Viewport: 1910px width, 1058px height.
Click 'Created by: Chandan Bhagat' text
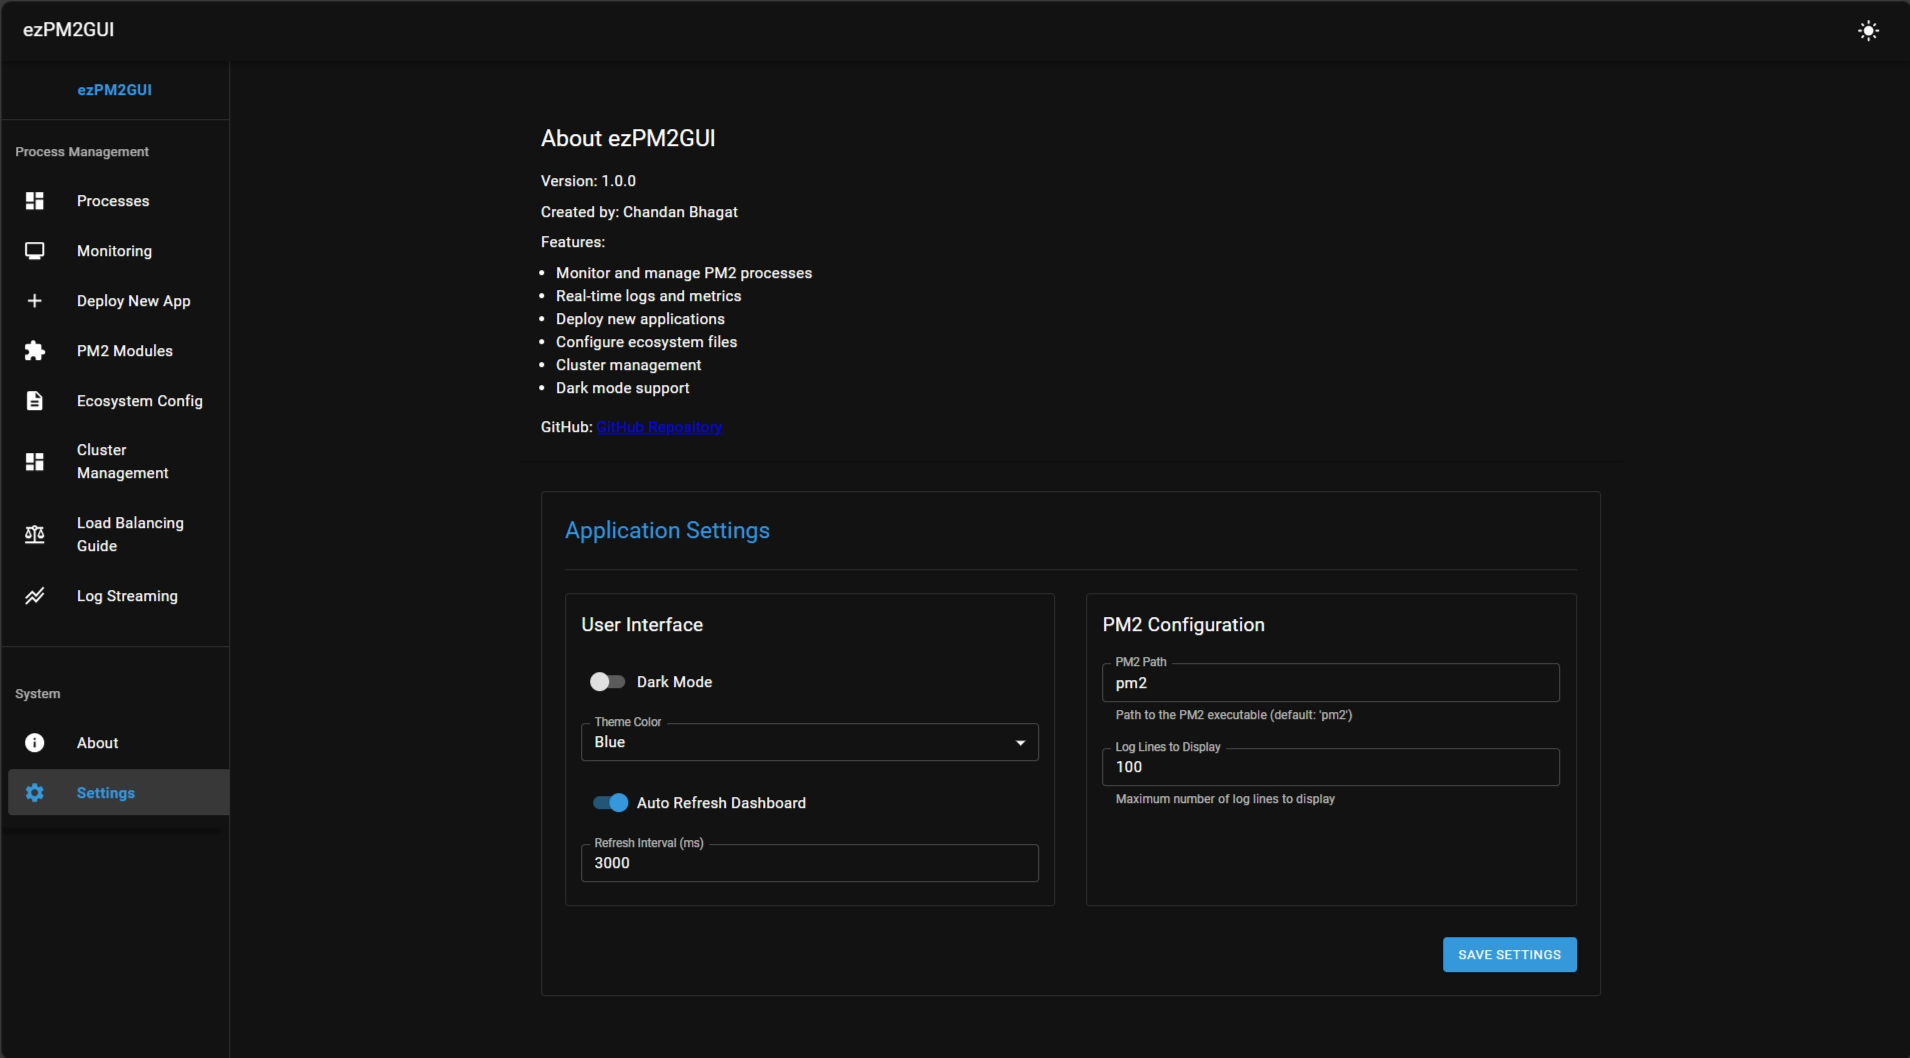(x=639, y=212)
